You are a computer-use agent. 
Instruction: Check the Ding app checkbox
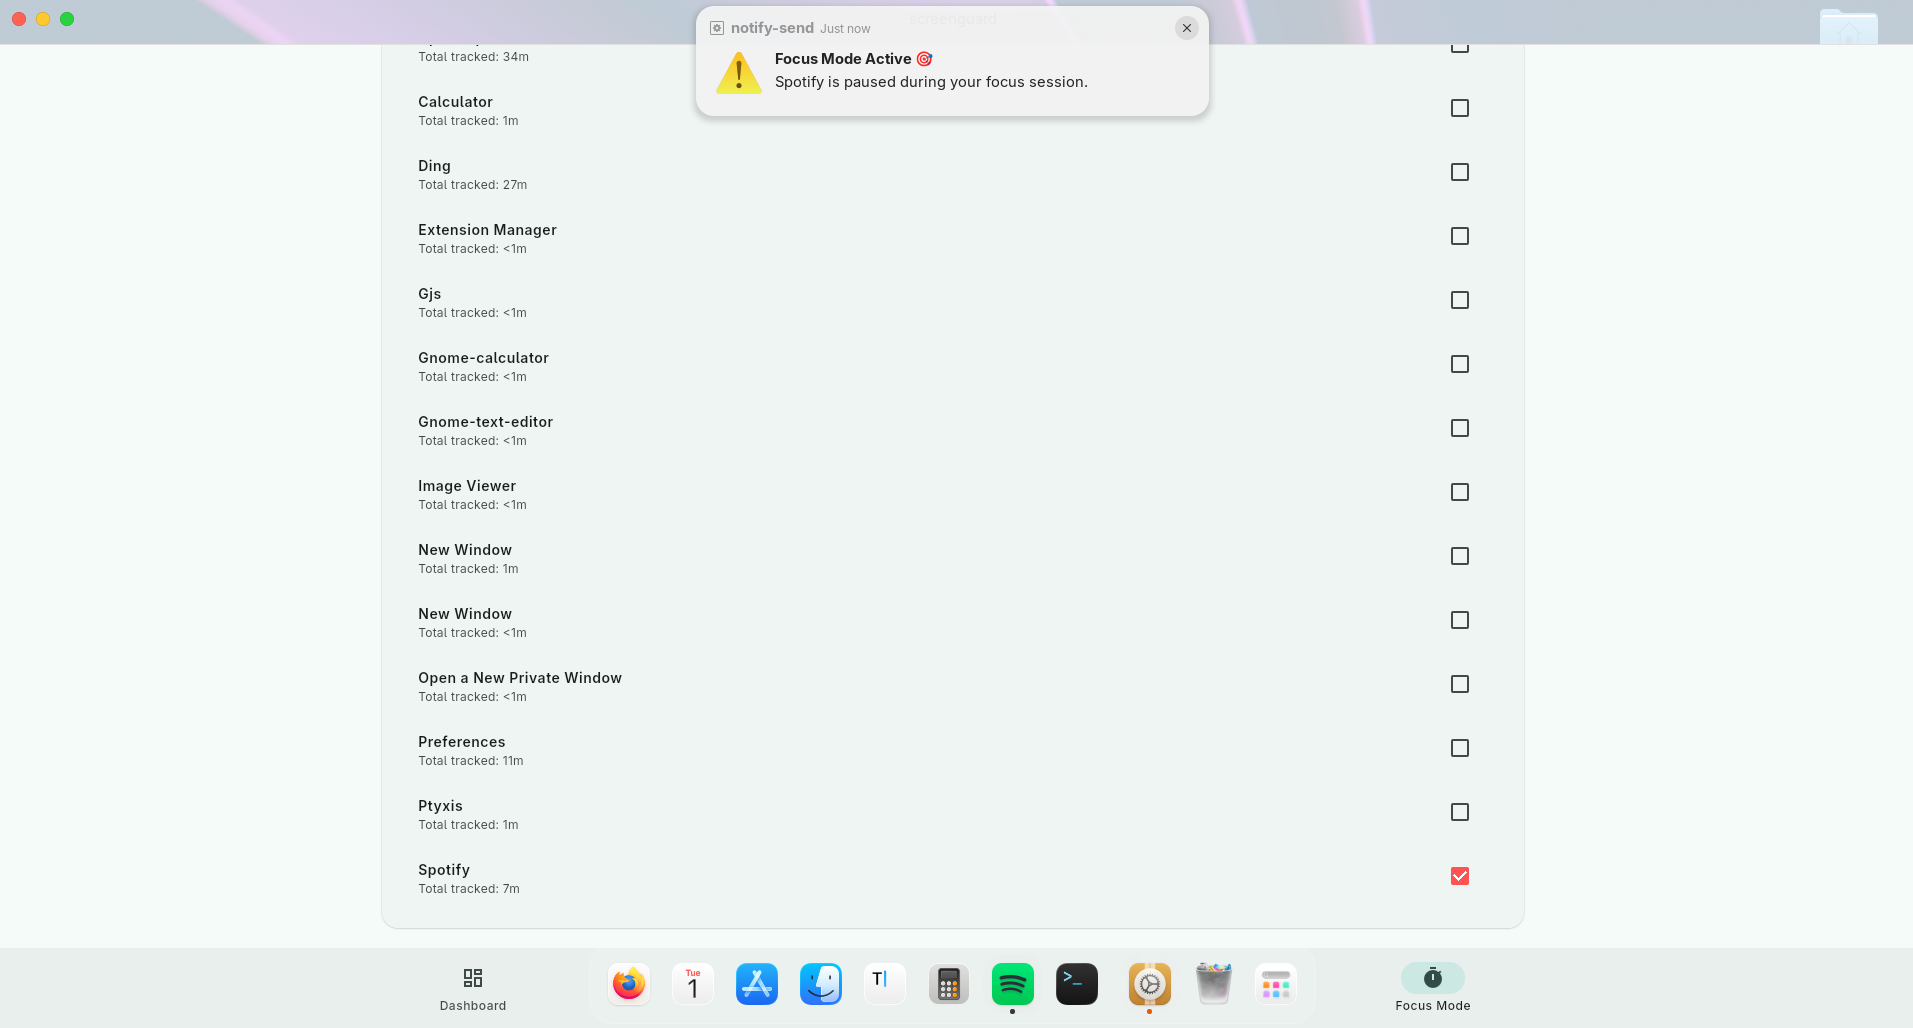pos(1460,172)
